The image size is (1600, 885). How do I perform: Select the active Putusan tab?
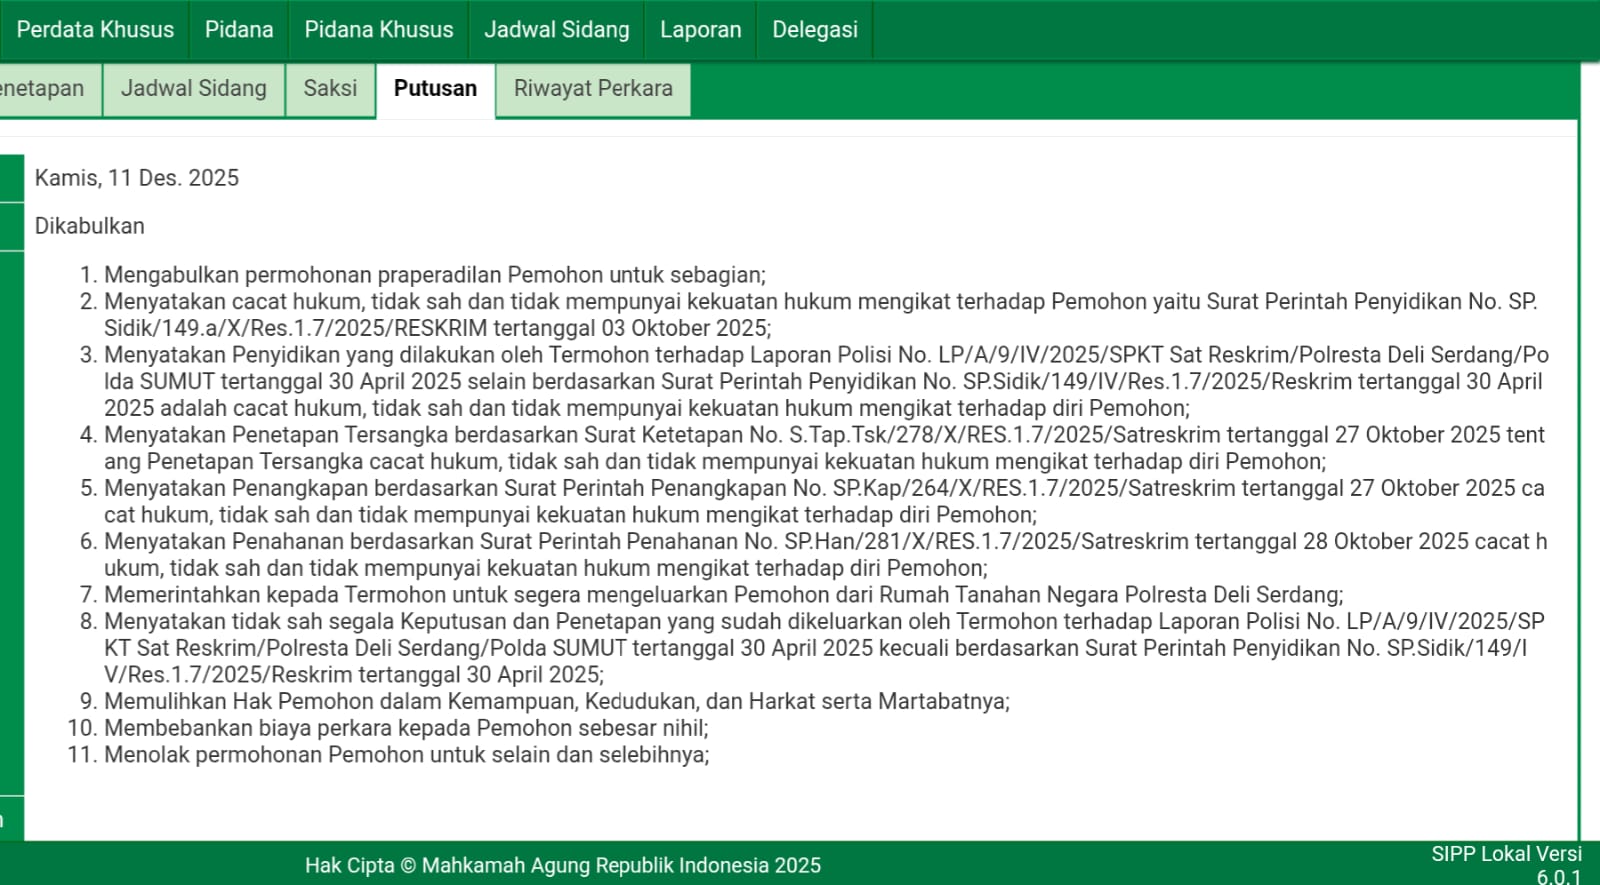coord(435,89)
